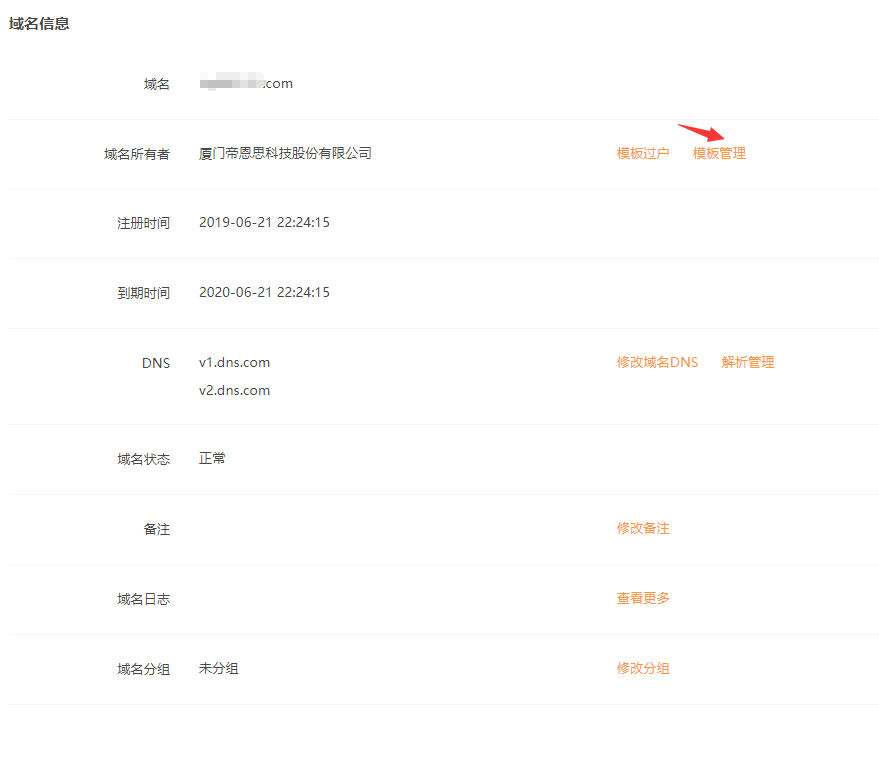Viewport: 879px width, 763px height.
Task: Click the registration time 2019-06-21 22:24:15
Action: [x=264, y=222]
